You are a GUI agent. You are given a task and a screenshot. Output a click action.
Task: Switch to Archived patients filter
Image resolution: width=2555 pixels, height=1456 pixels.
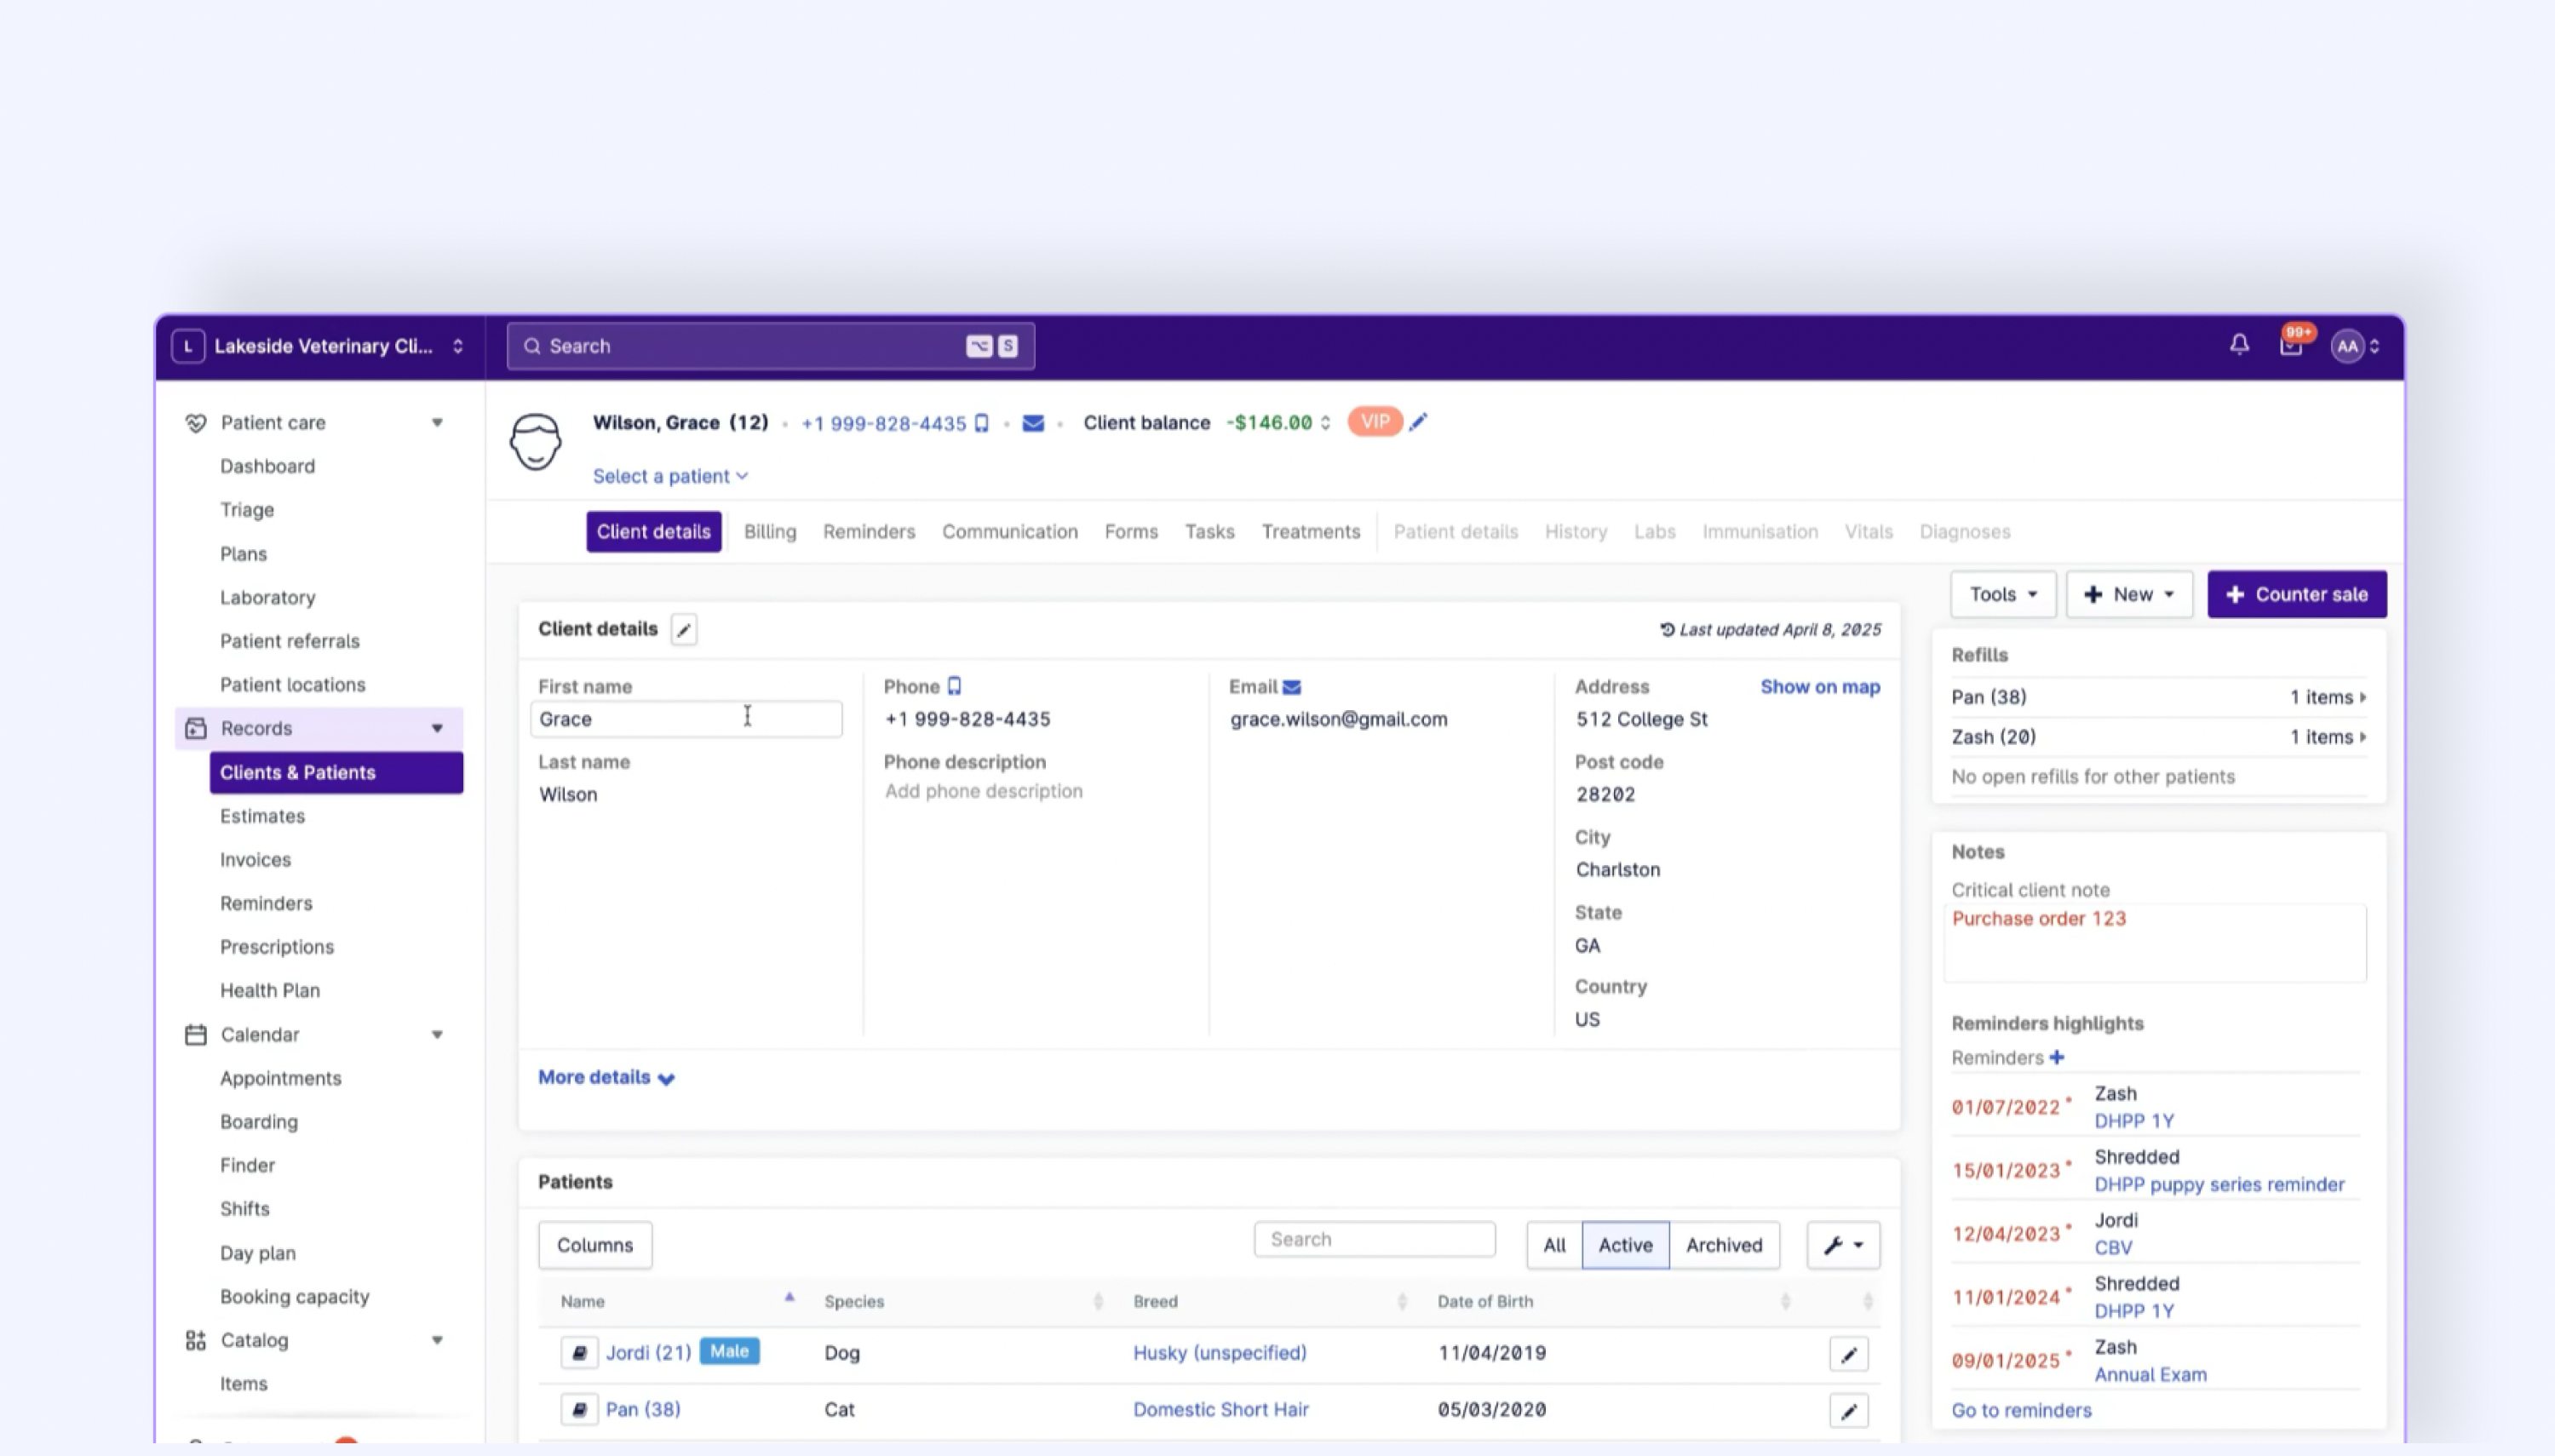click(x=1723, y=1245)
